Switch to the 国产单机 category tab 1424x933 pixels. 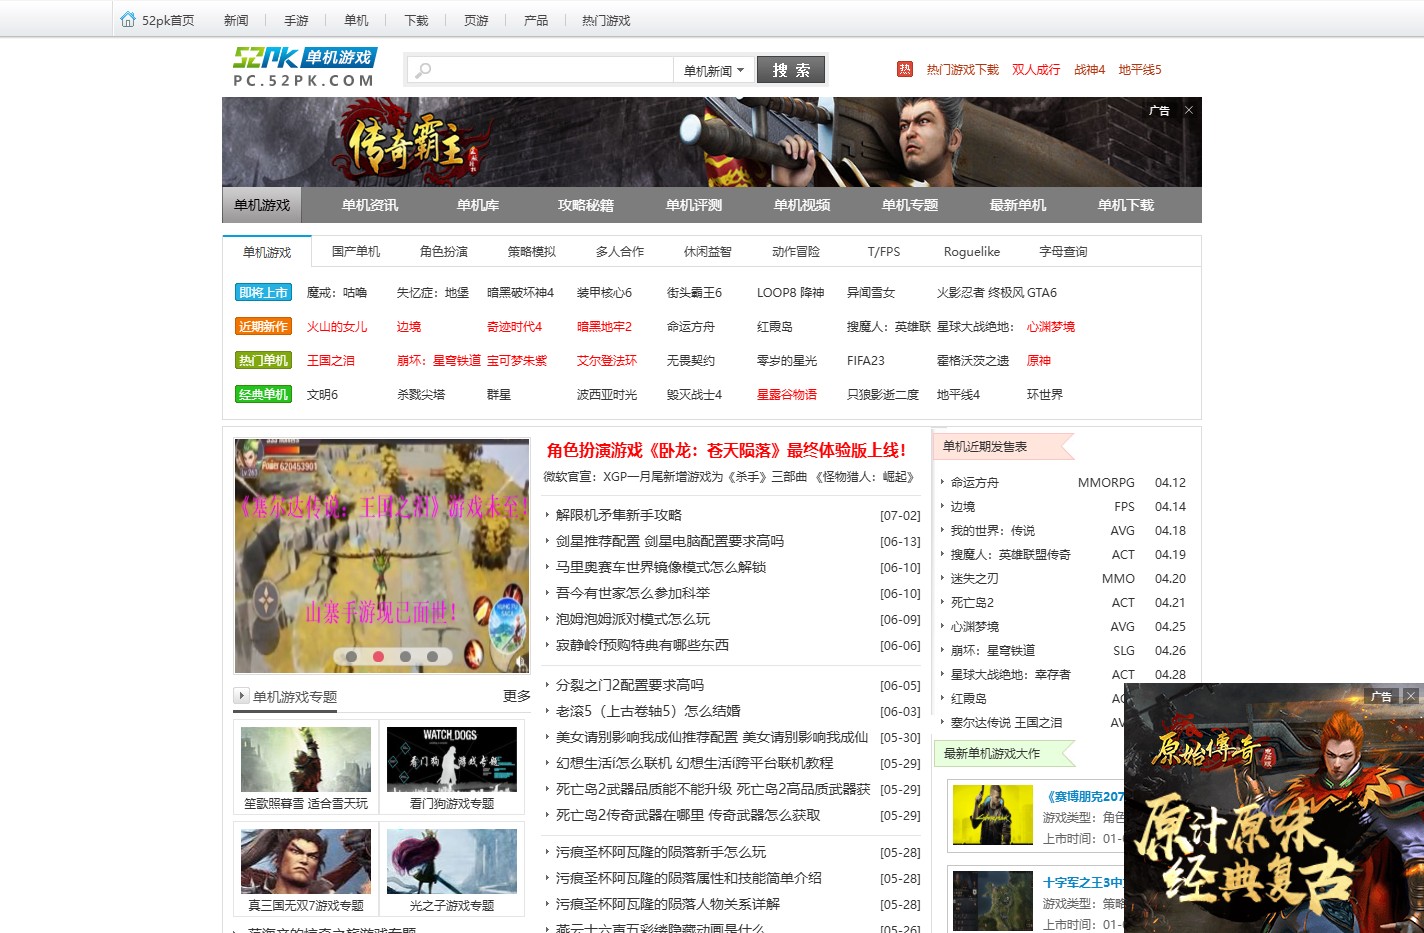tap(356, 252)
